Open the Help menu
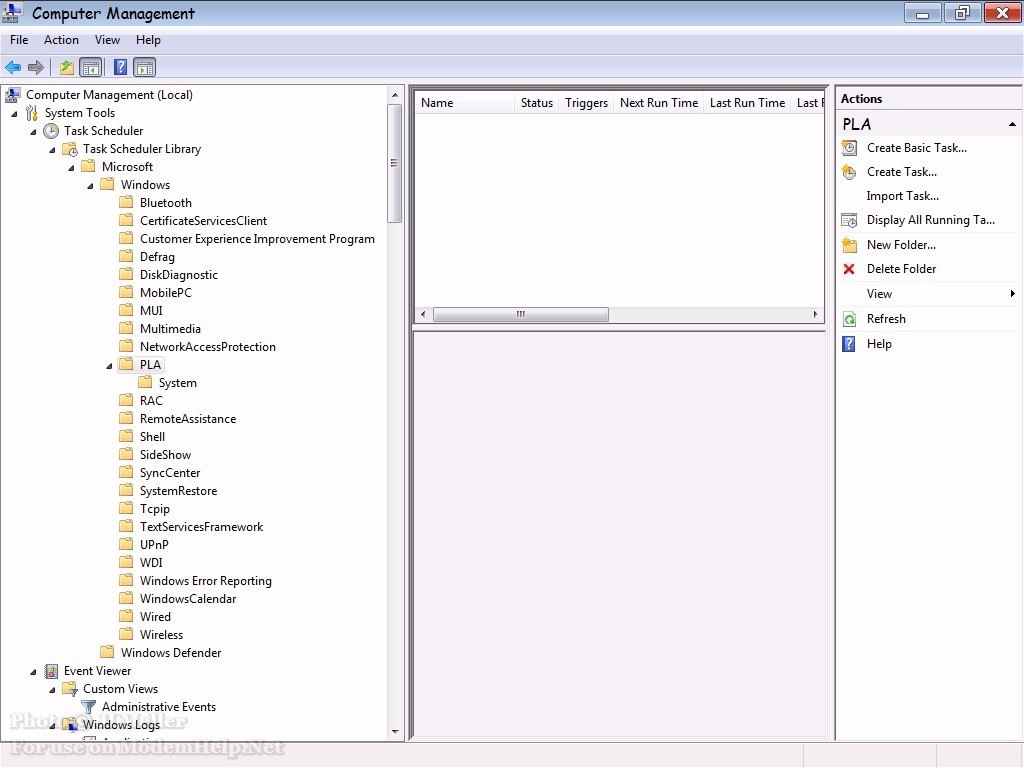 (148, 40)
